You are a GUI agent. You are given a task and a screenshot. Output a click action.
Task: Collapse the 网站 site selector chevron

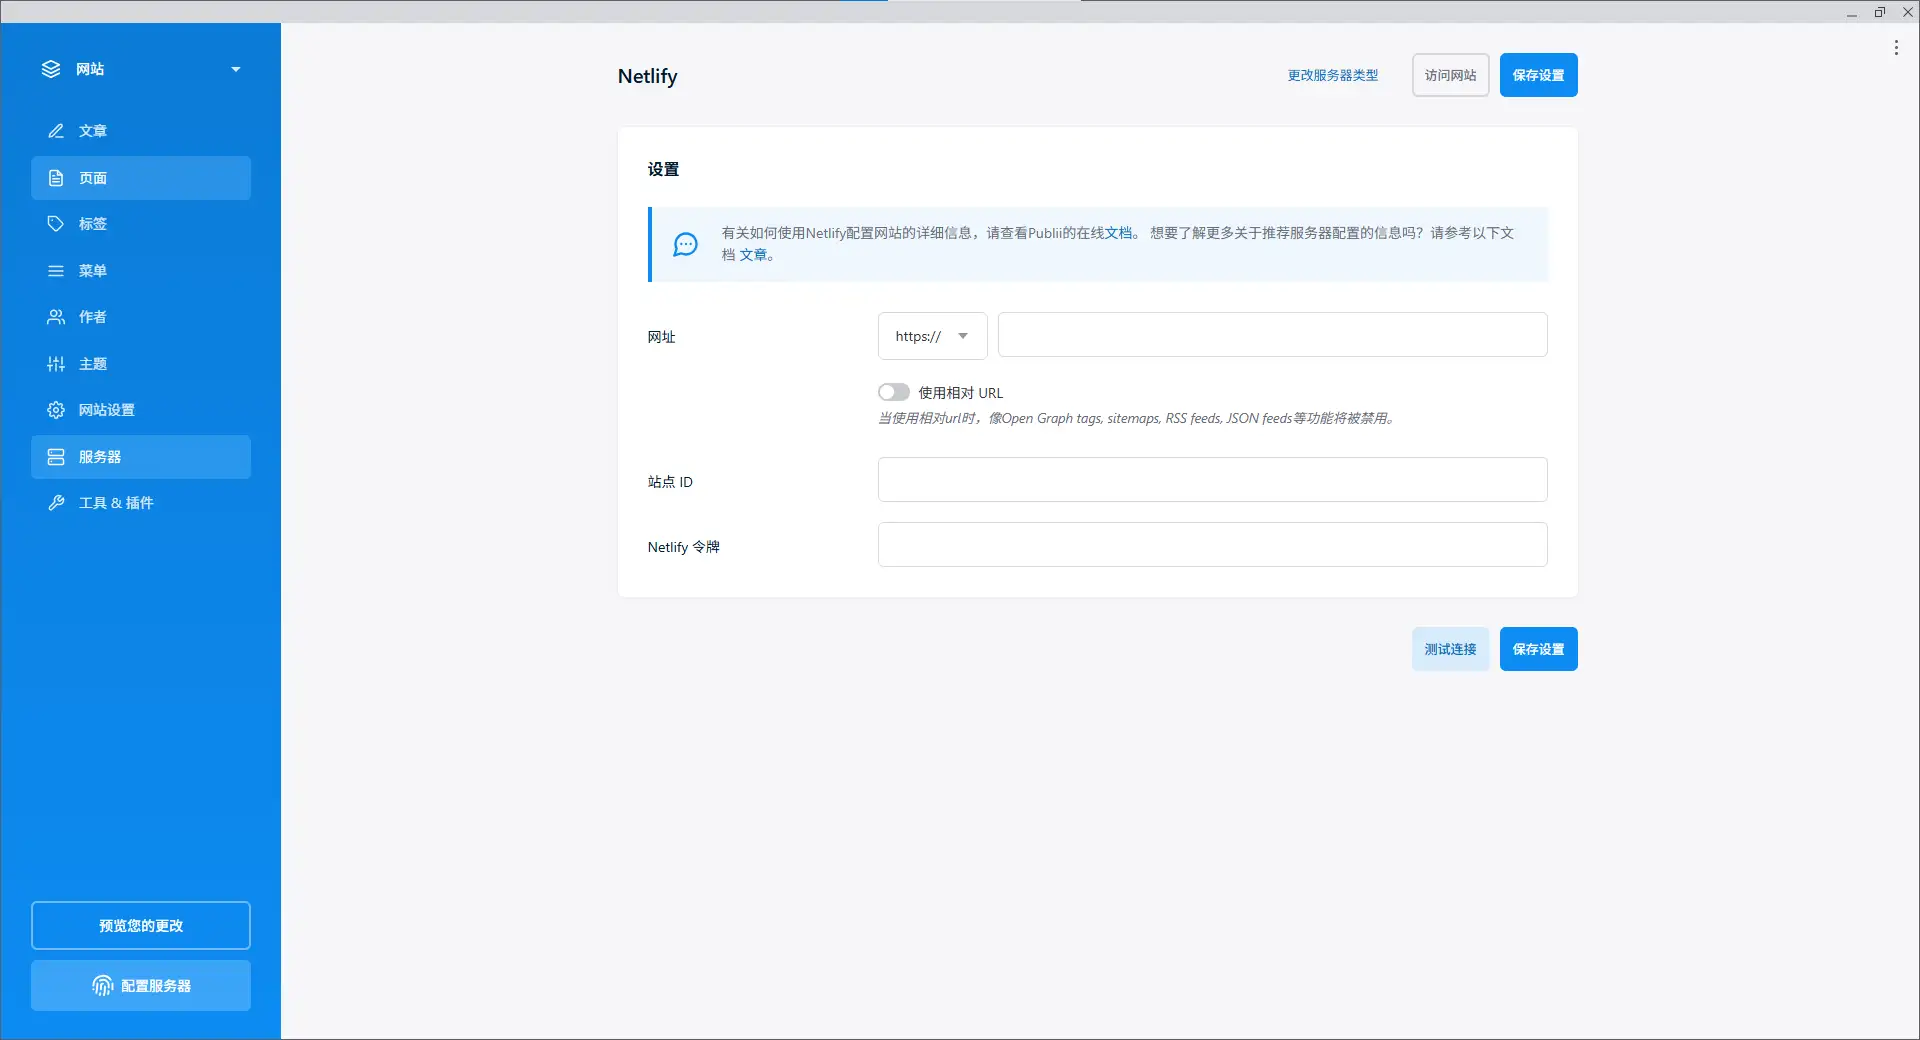(x=236, y=69)
